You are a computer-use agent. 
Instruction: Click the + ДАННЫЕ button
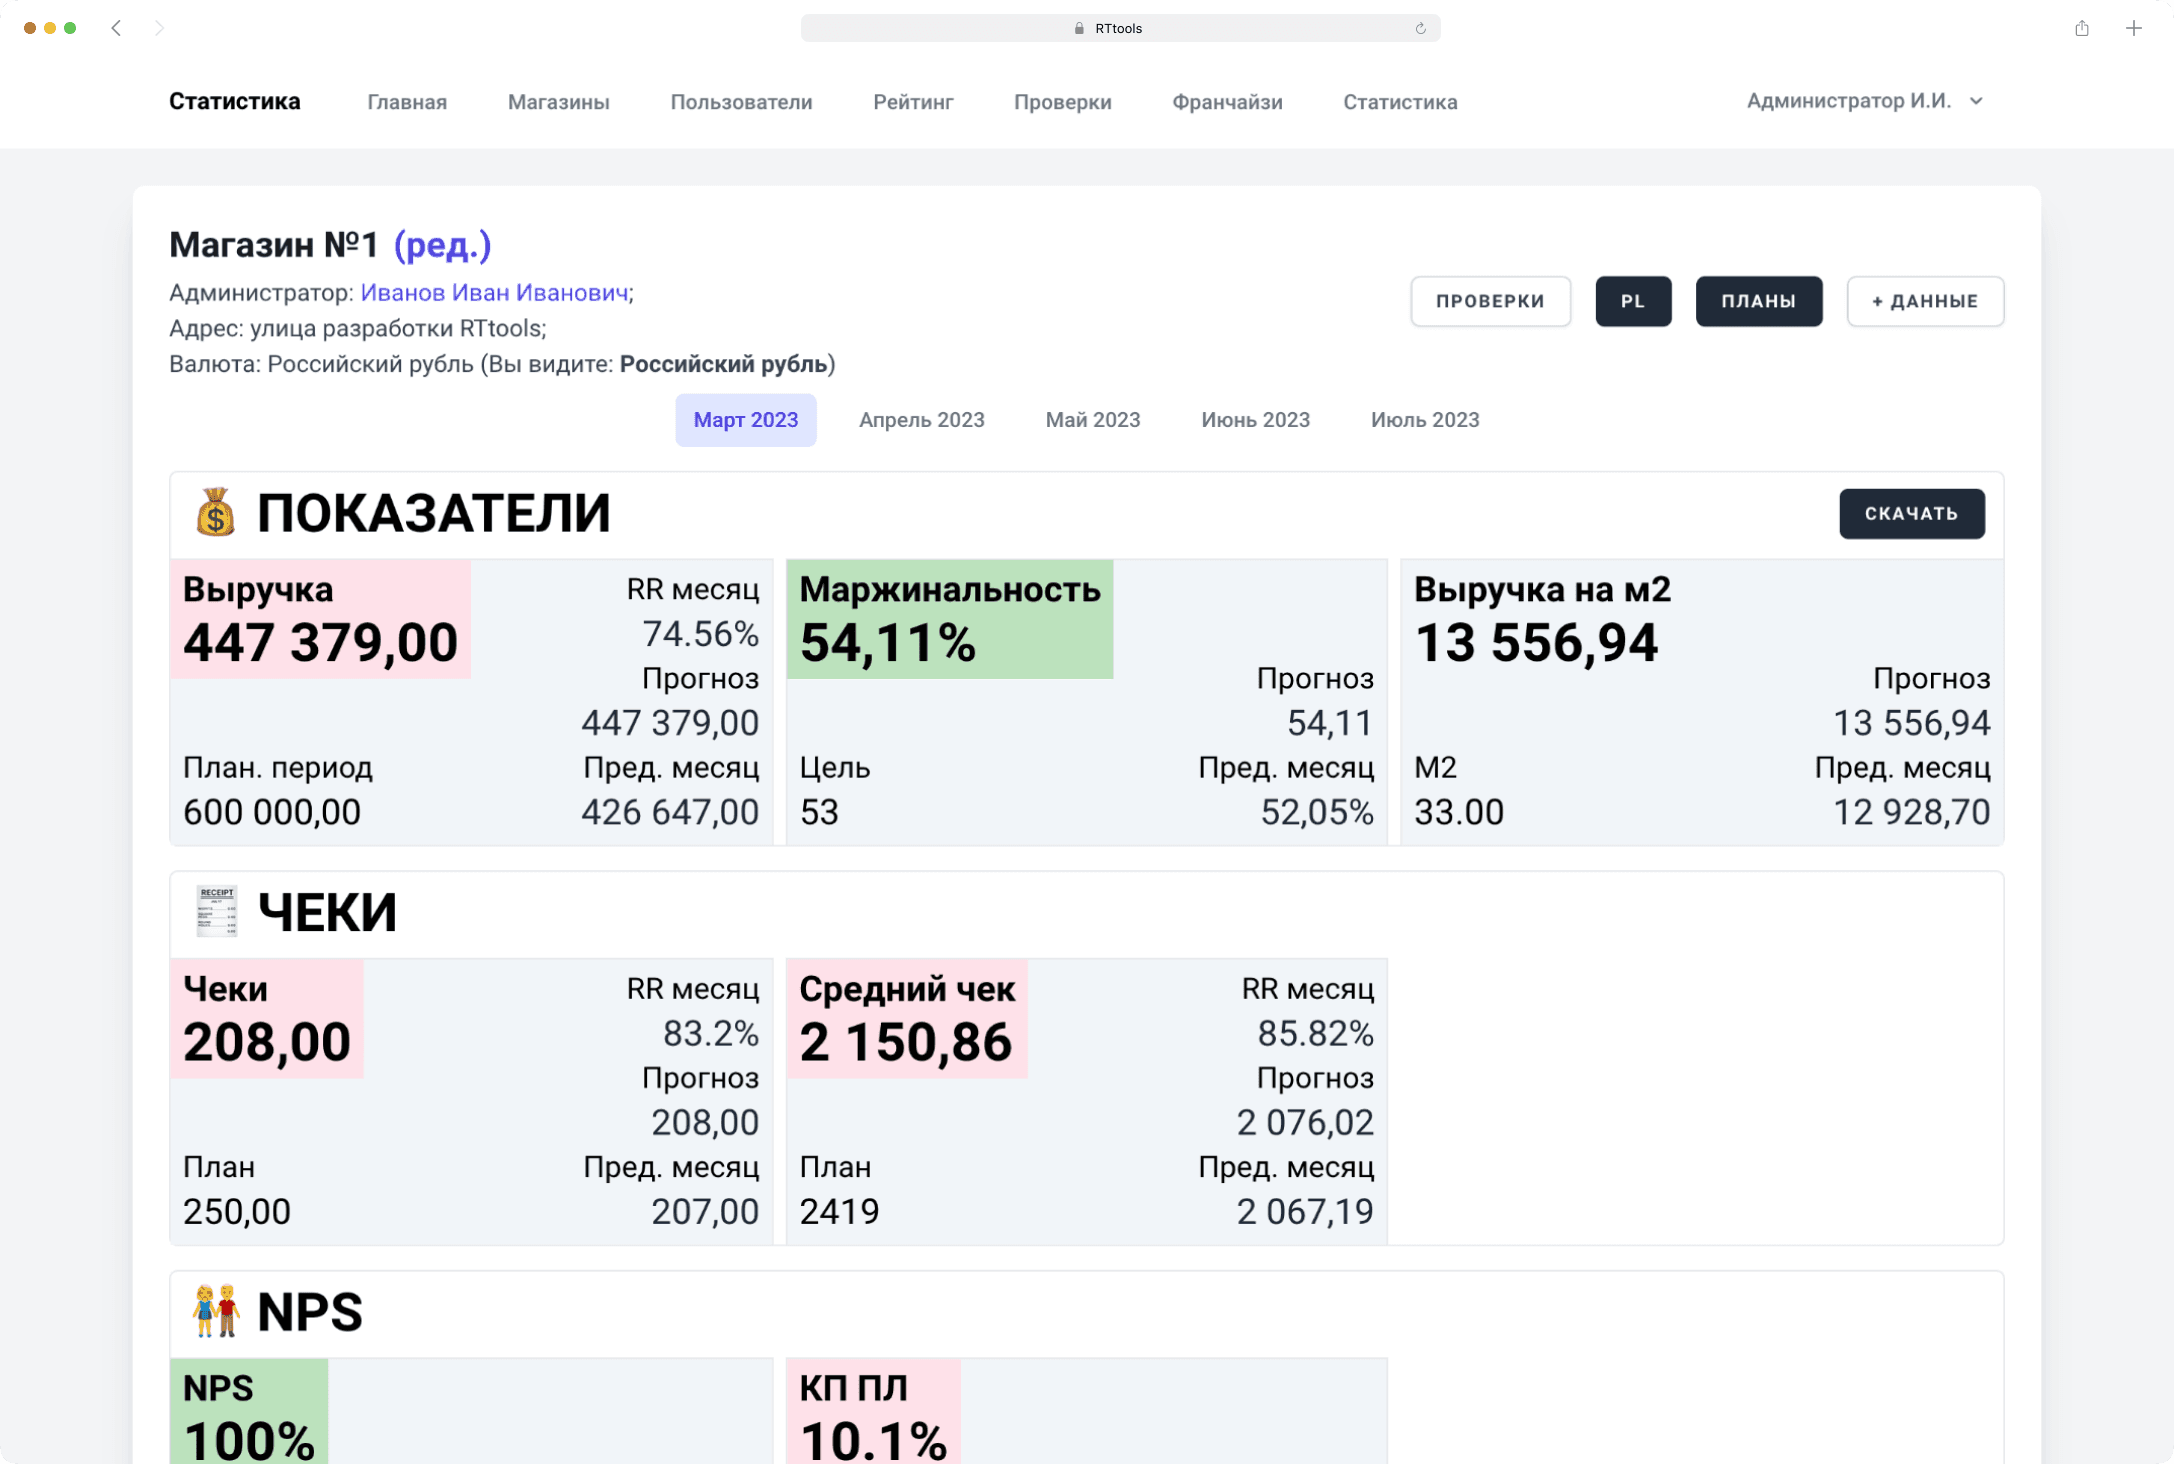[x=1925, y=301]
